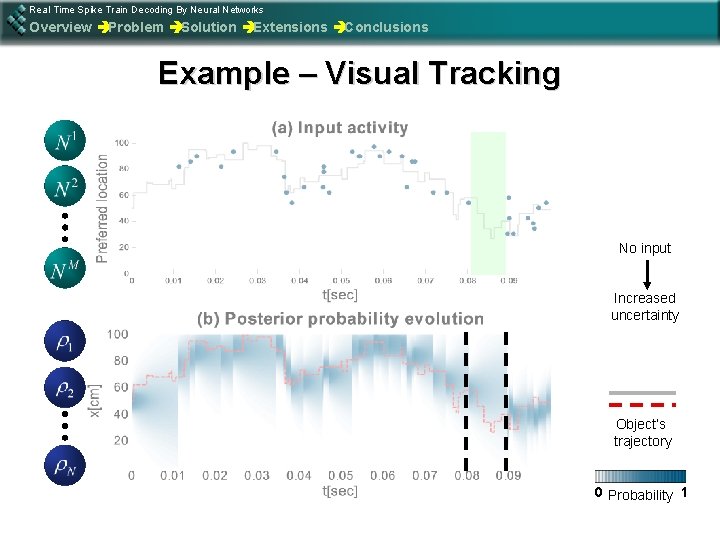Viewport: 720px width, 540px height.
Task: Click the N1 neuron circle
Action: pos(65,141)
